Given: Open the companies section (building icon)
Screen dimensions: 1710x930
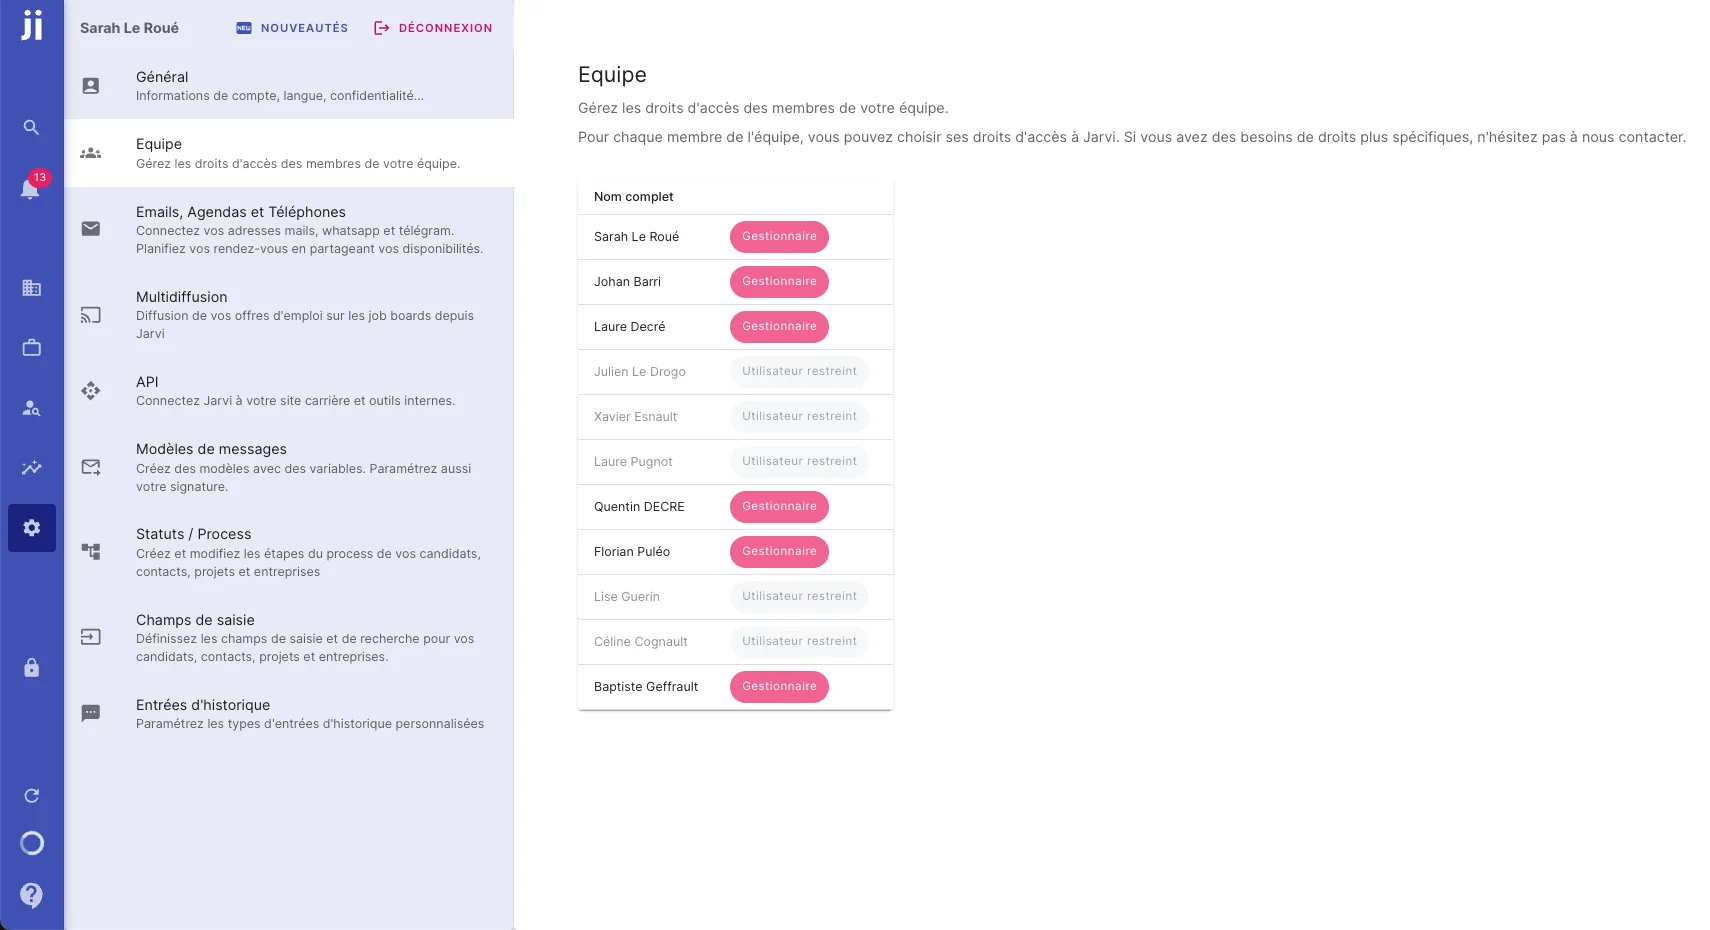Looking at the screenshot, I should point(31,288).
